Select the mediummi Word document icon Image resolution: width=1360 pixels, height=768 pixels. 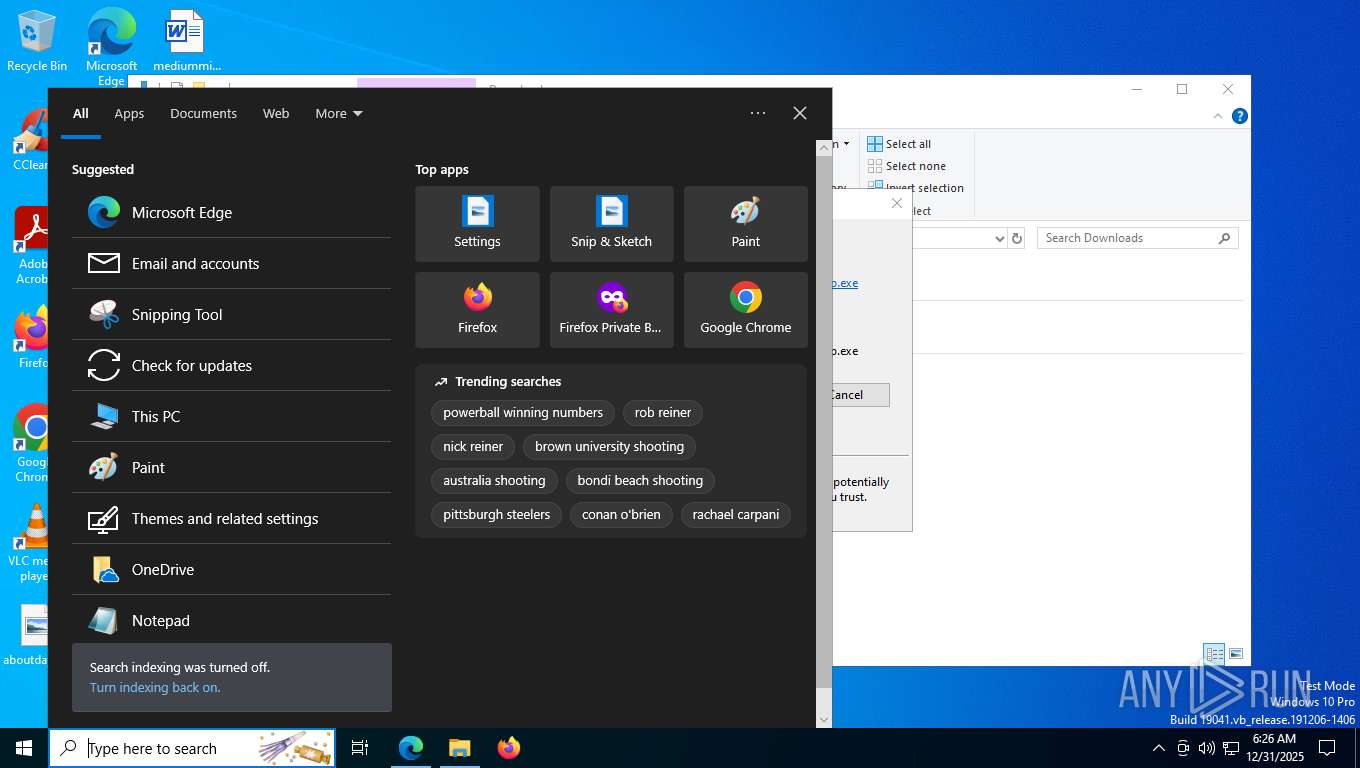pos(186,41)
